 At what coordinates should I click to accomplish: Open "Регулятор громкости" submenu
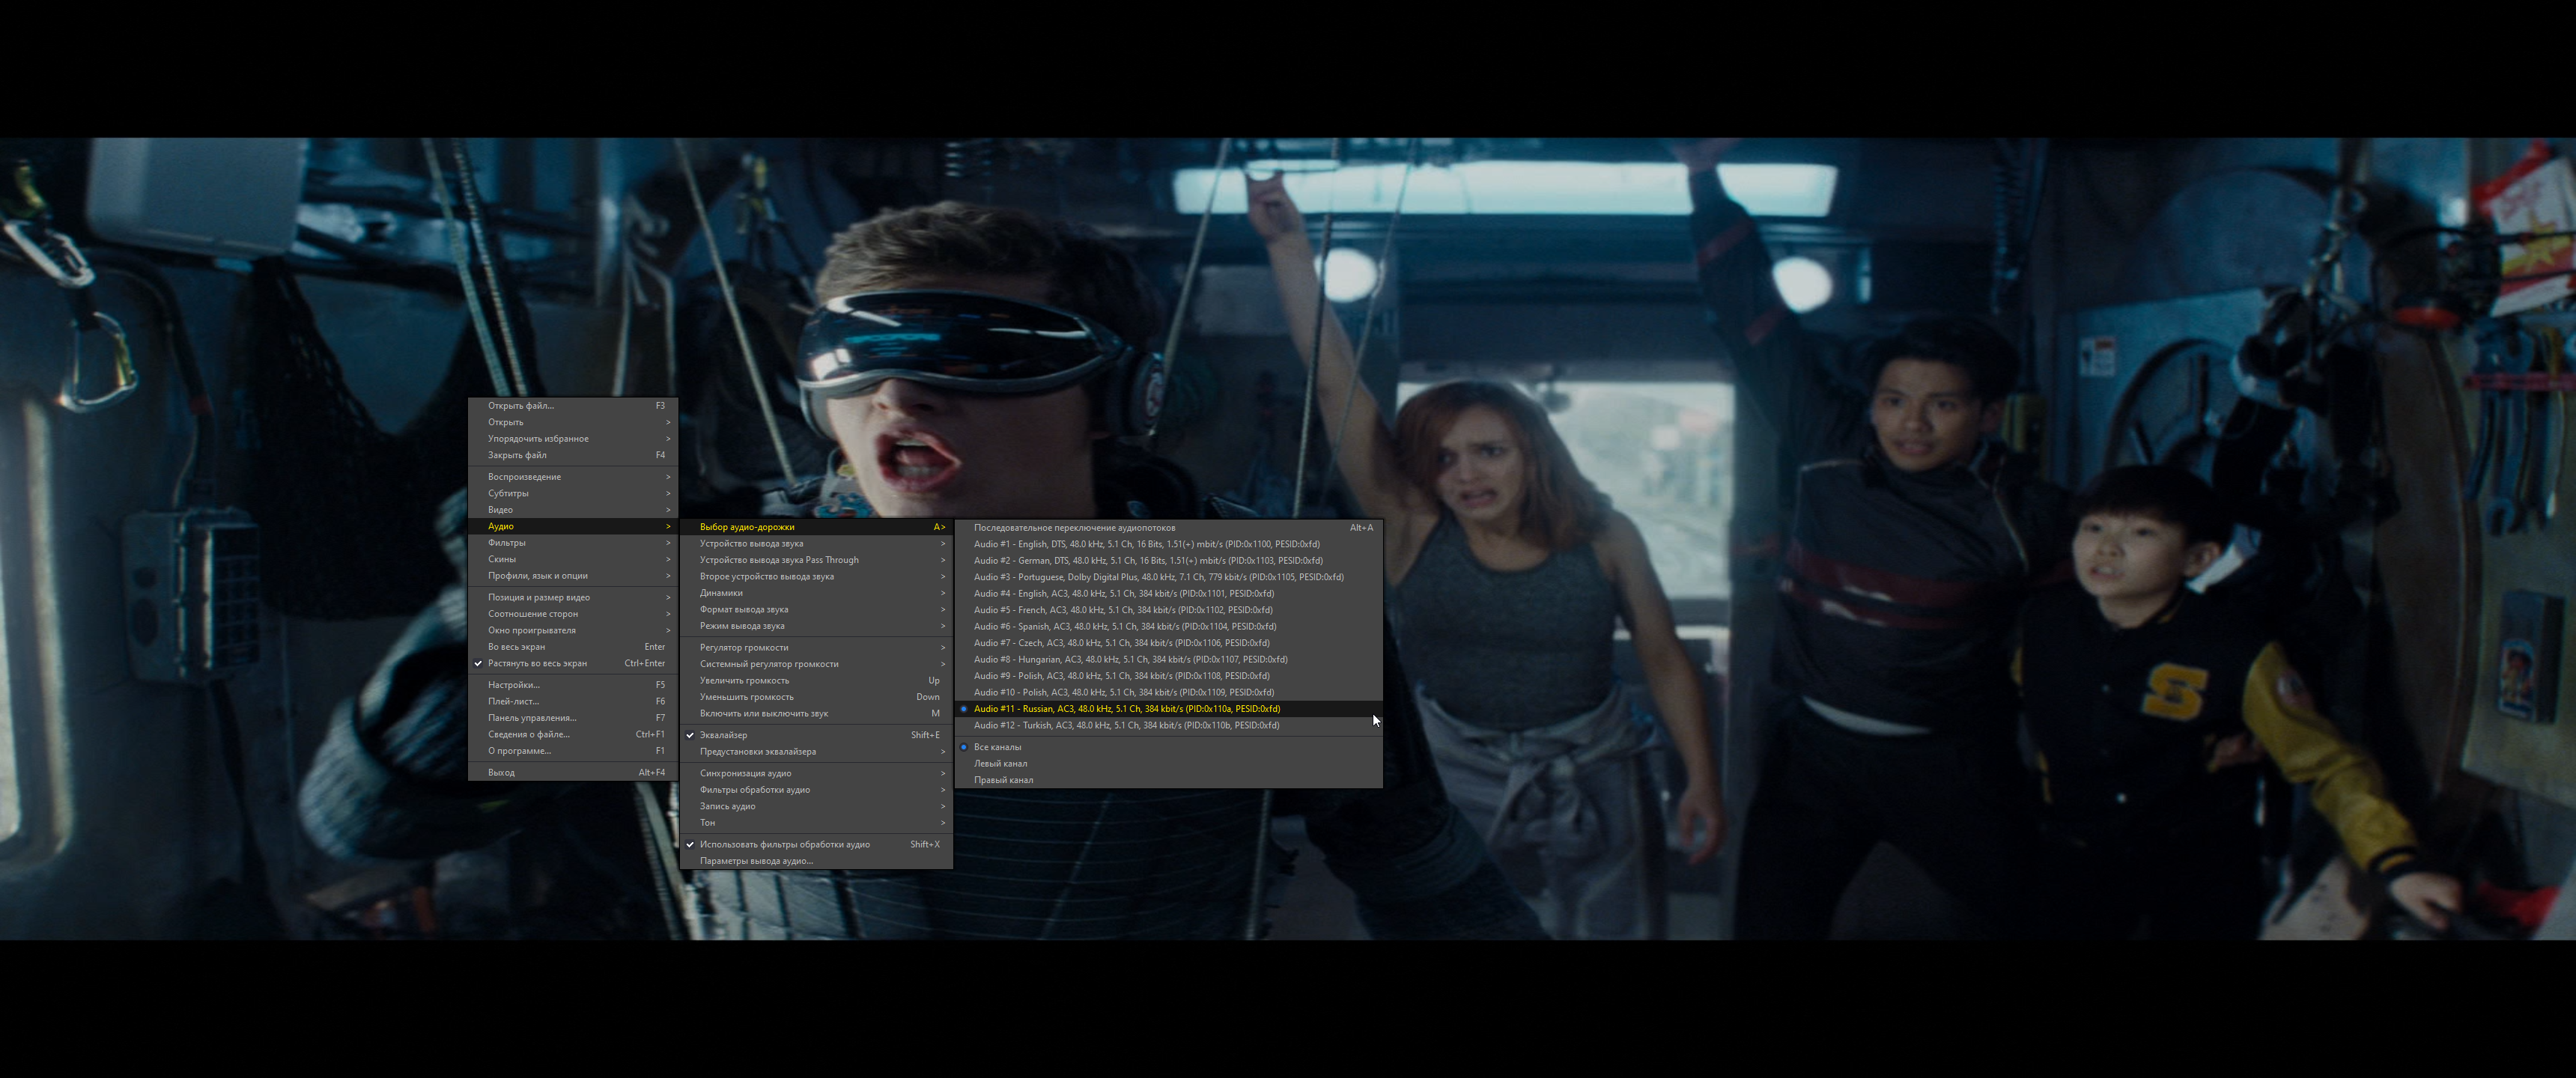click(816, 648)
